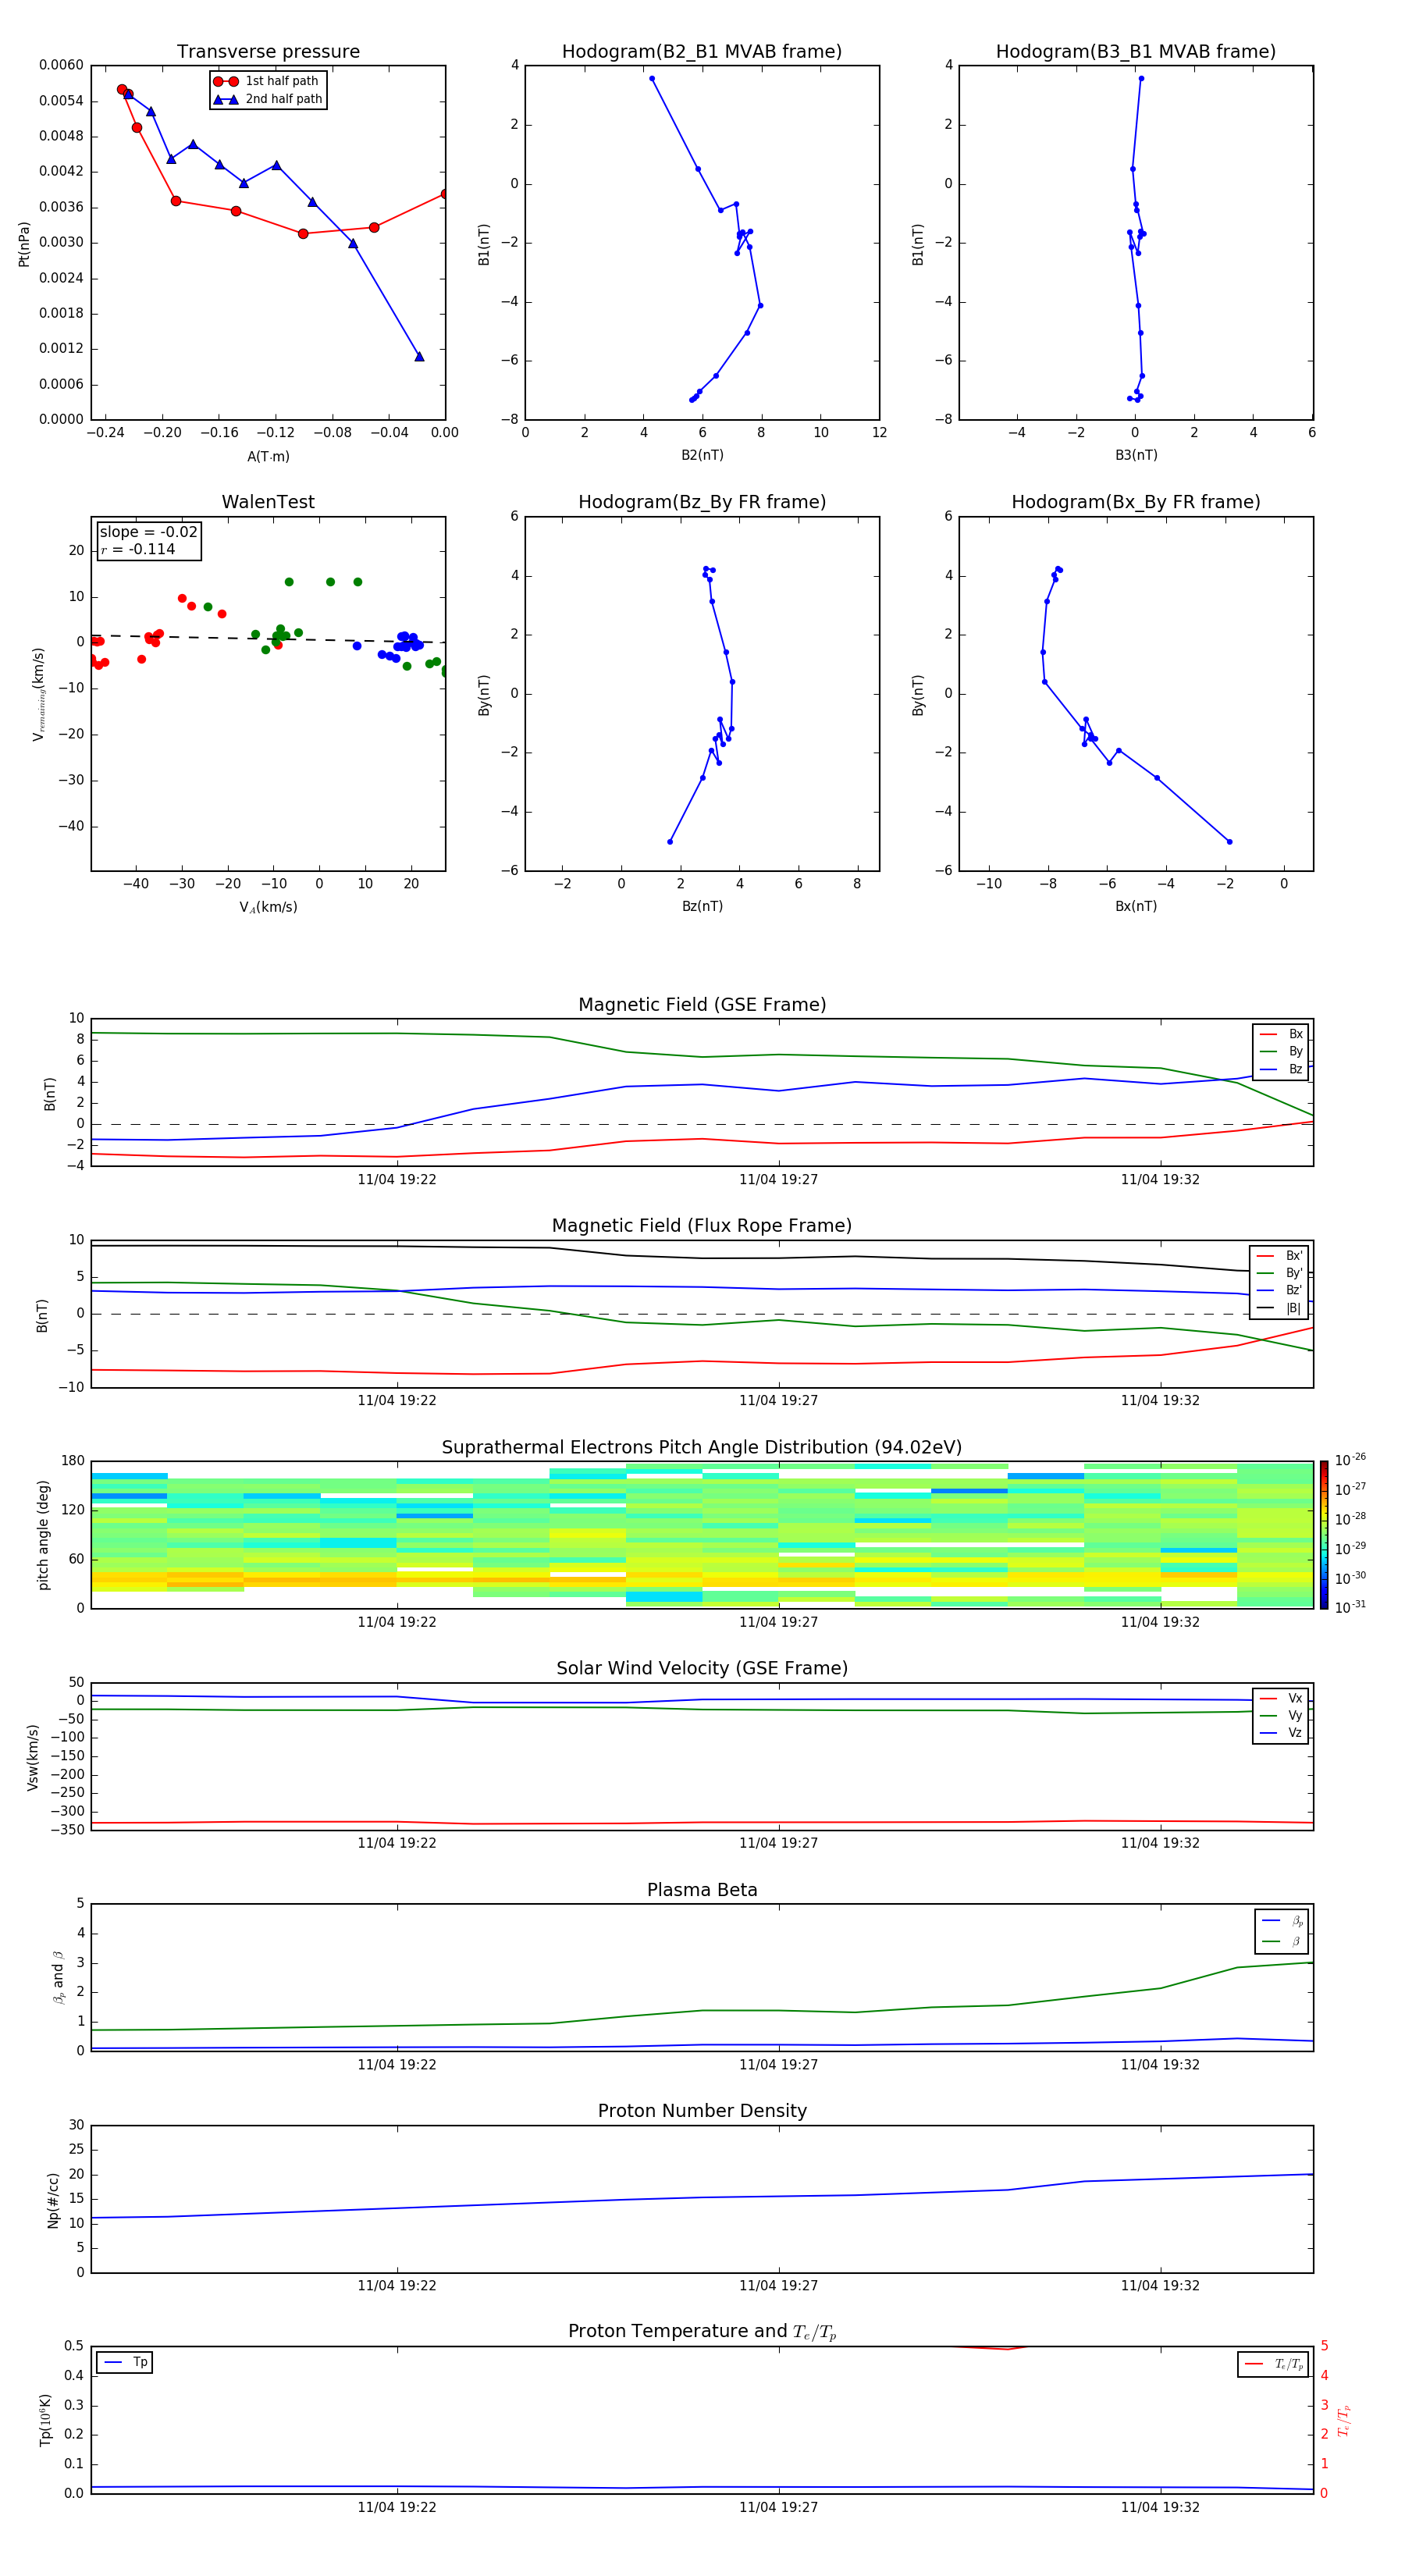Click the "Solar Wind Velocity (GSE Frame)" title

pos(702,1668)
